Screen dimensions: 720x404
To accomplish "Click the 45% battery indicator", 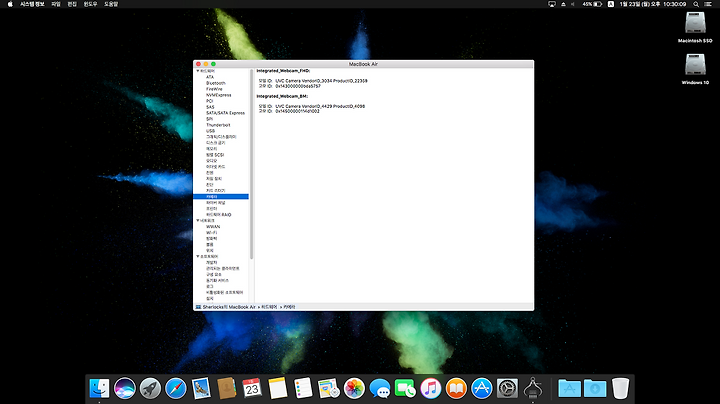I will pos(592,4).
